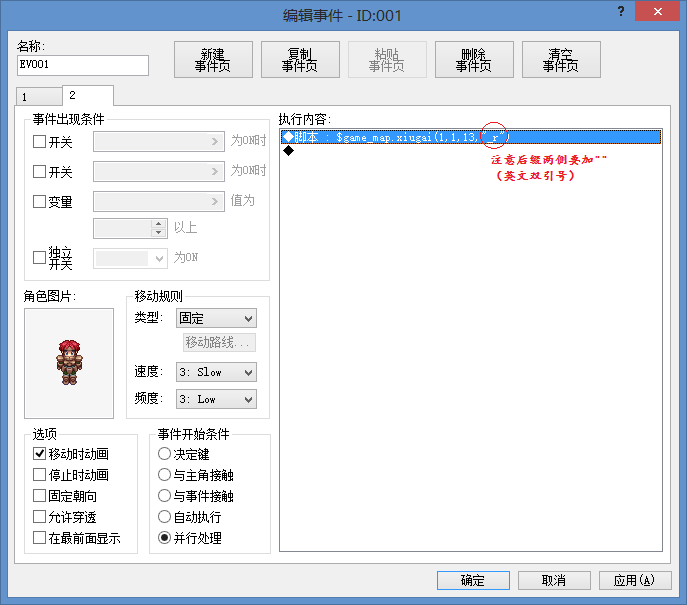Enable the 允许穿透 option

[39, 517]
